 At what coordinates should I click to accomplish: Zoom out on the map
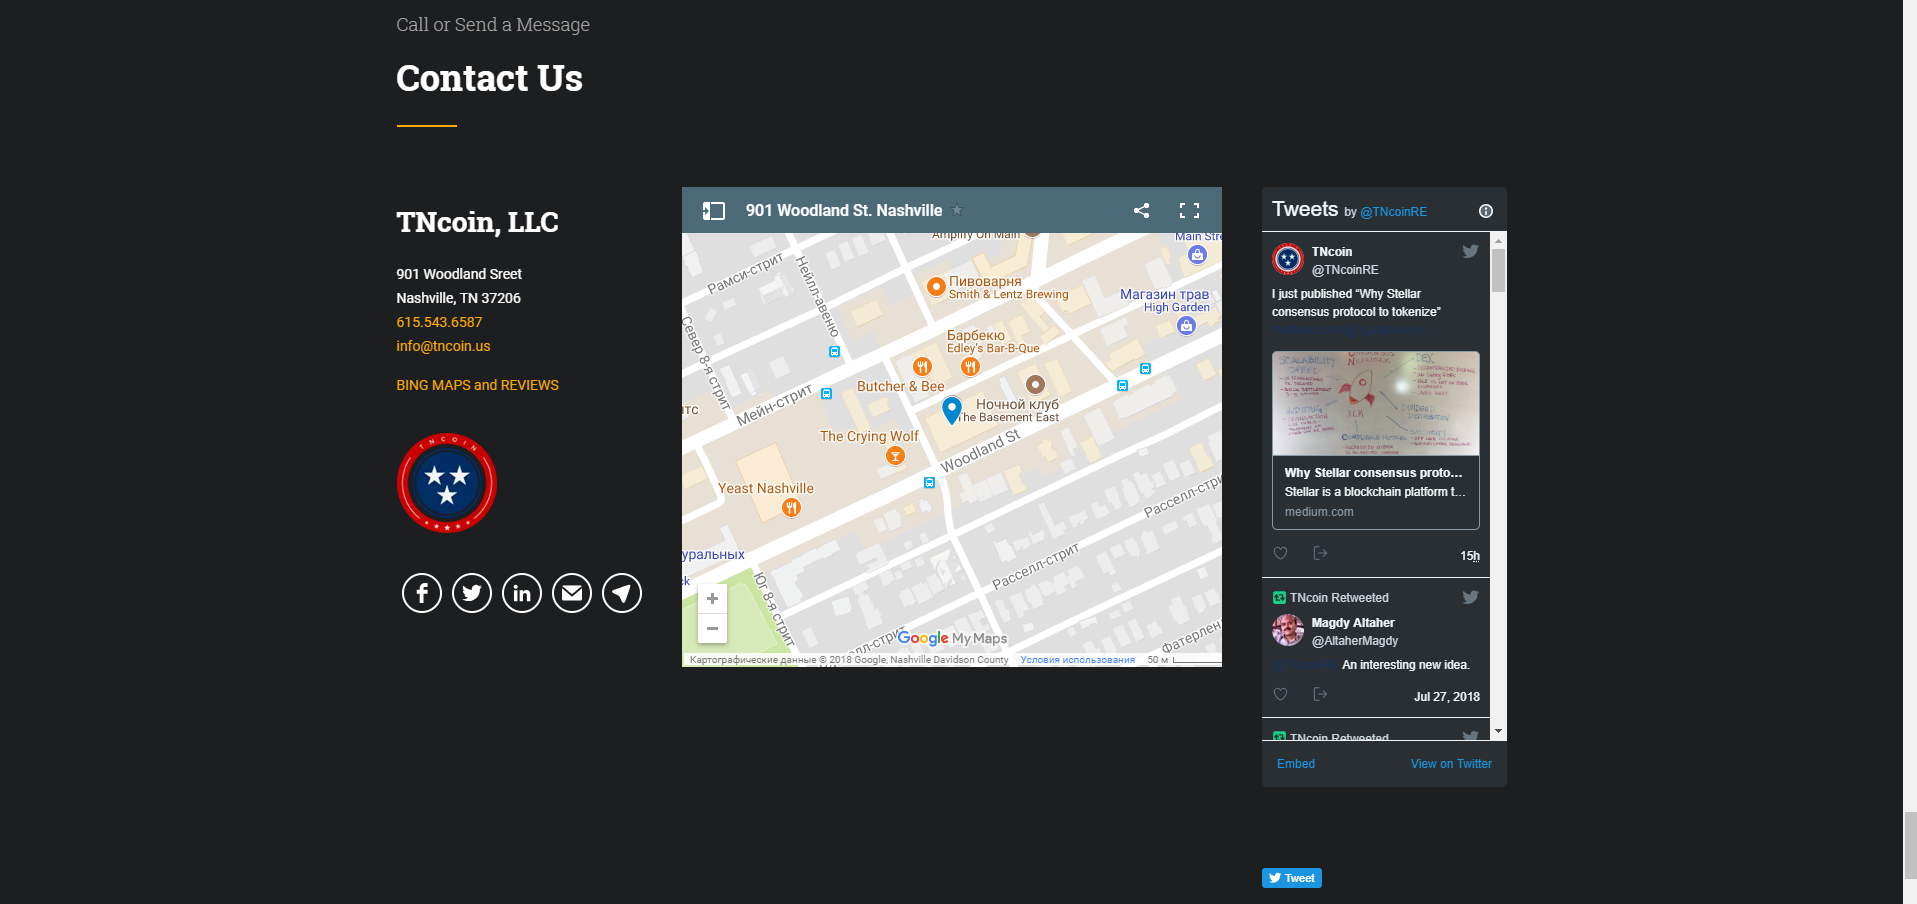pos(712,628)
